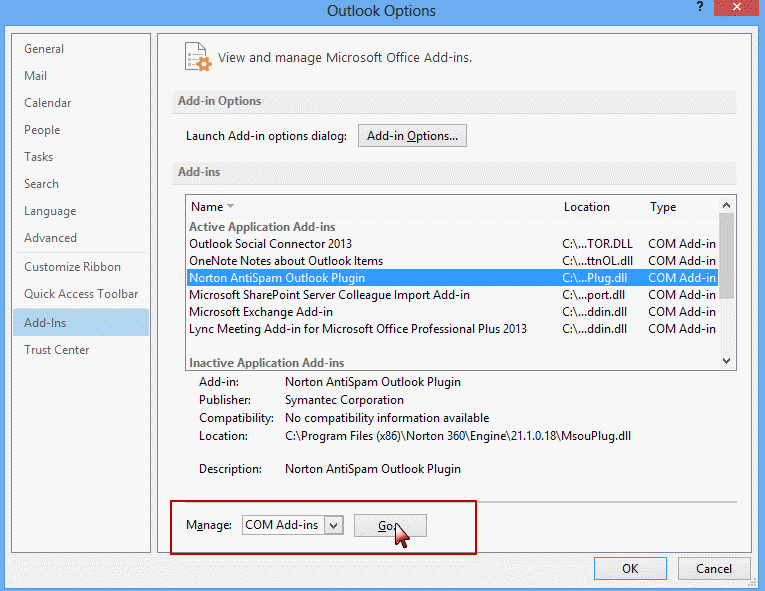Select Lync Meeting Add-in entry
Image resolution: width=765 pixels, height=591 pixels.
(x=358, y=329)
